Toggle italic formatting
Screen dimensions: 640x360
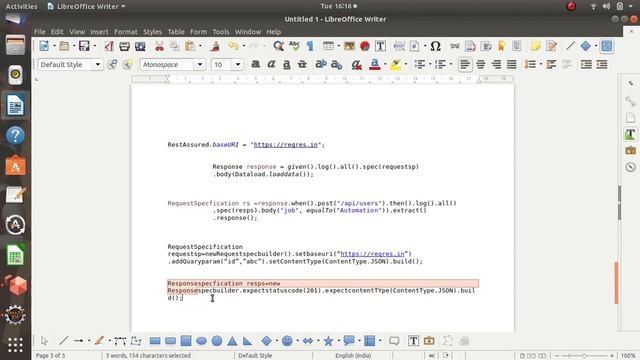271,64
